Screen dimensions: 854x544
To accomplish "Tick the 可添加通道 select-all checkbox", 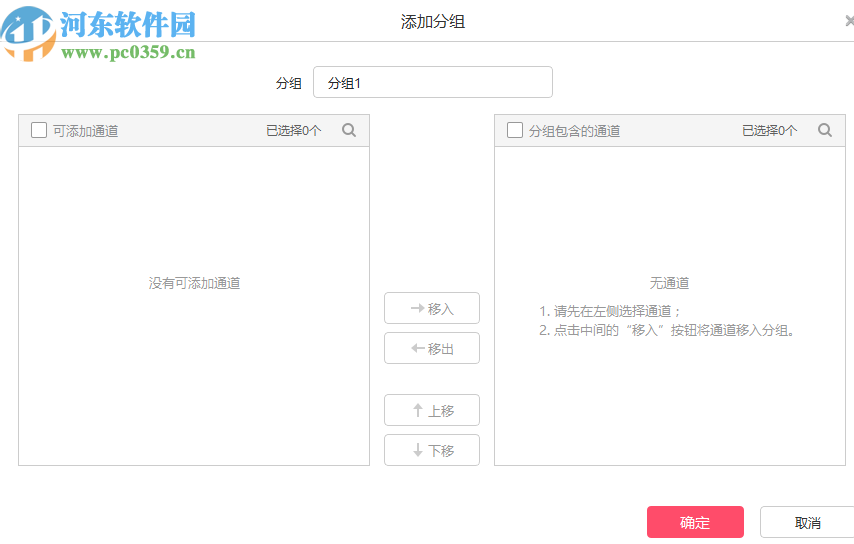I will click(39, 130).
